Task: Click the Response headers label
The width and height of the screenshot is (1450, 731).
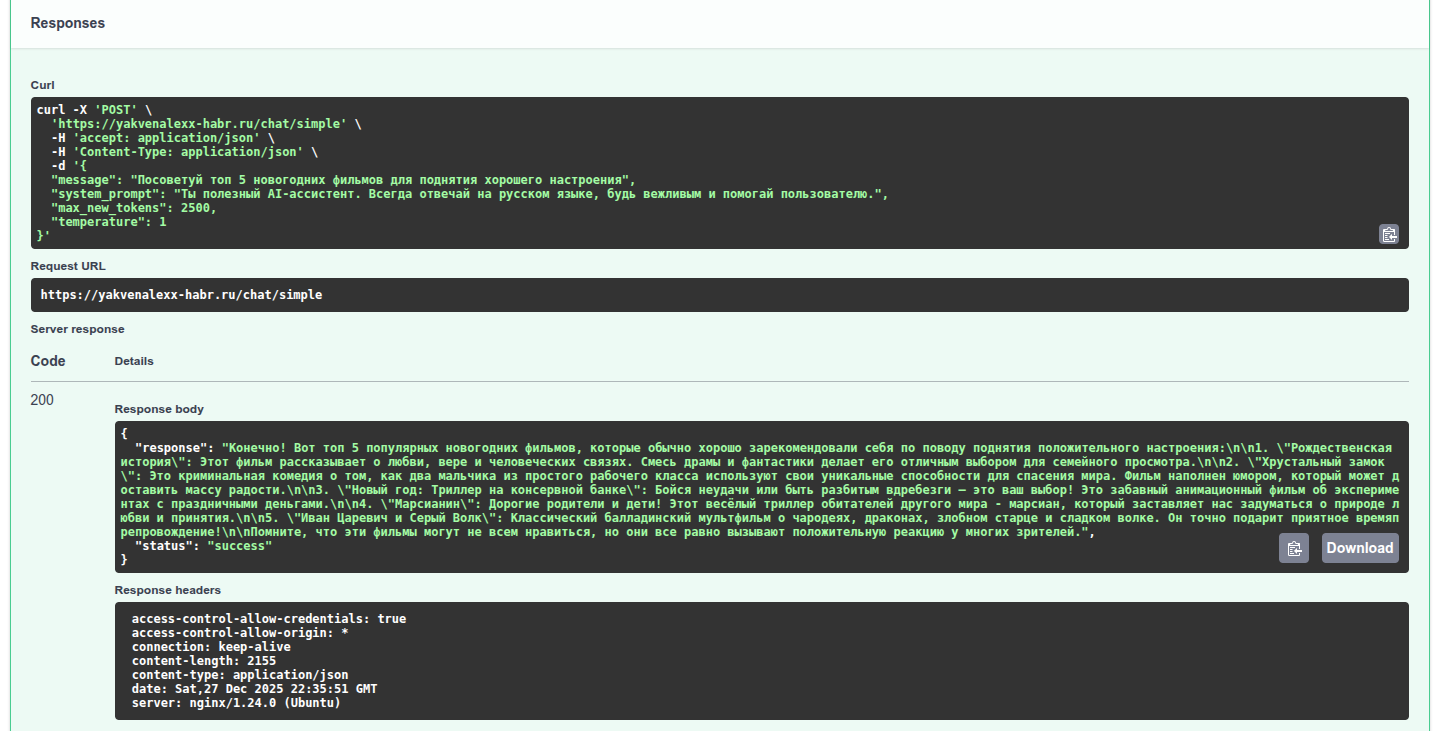Action: 167,590
